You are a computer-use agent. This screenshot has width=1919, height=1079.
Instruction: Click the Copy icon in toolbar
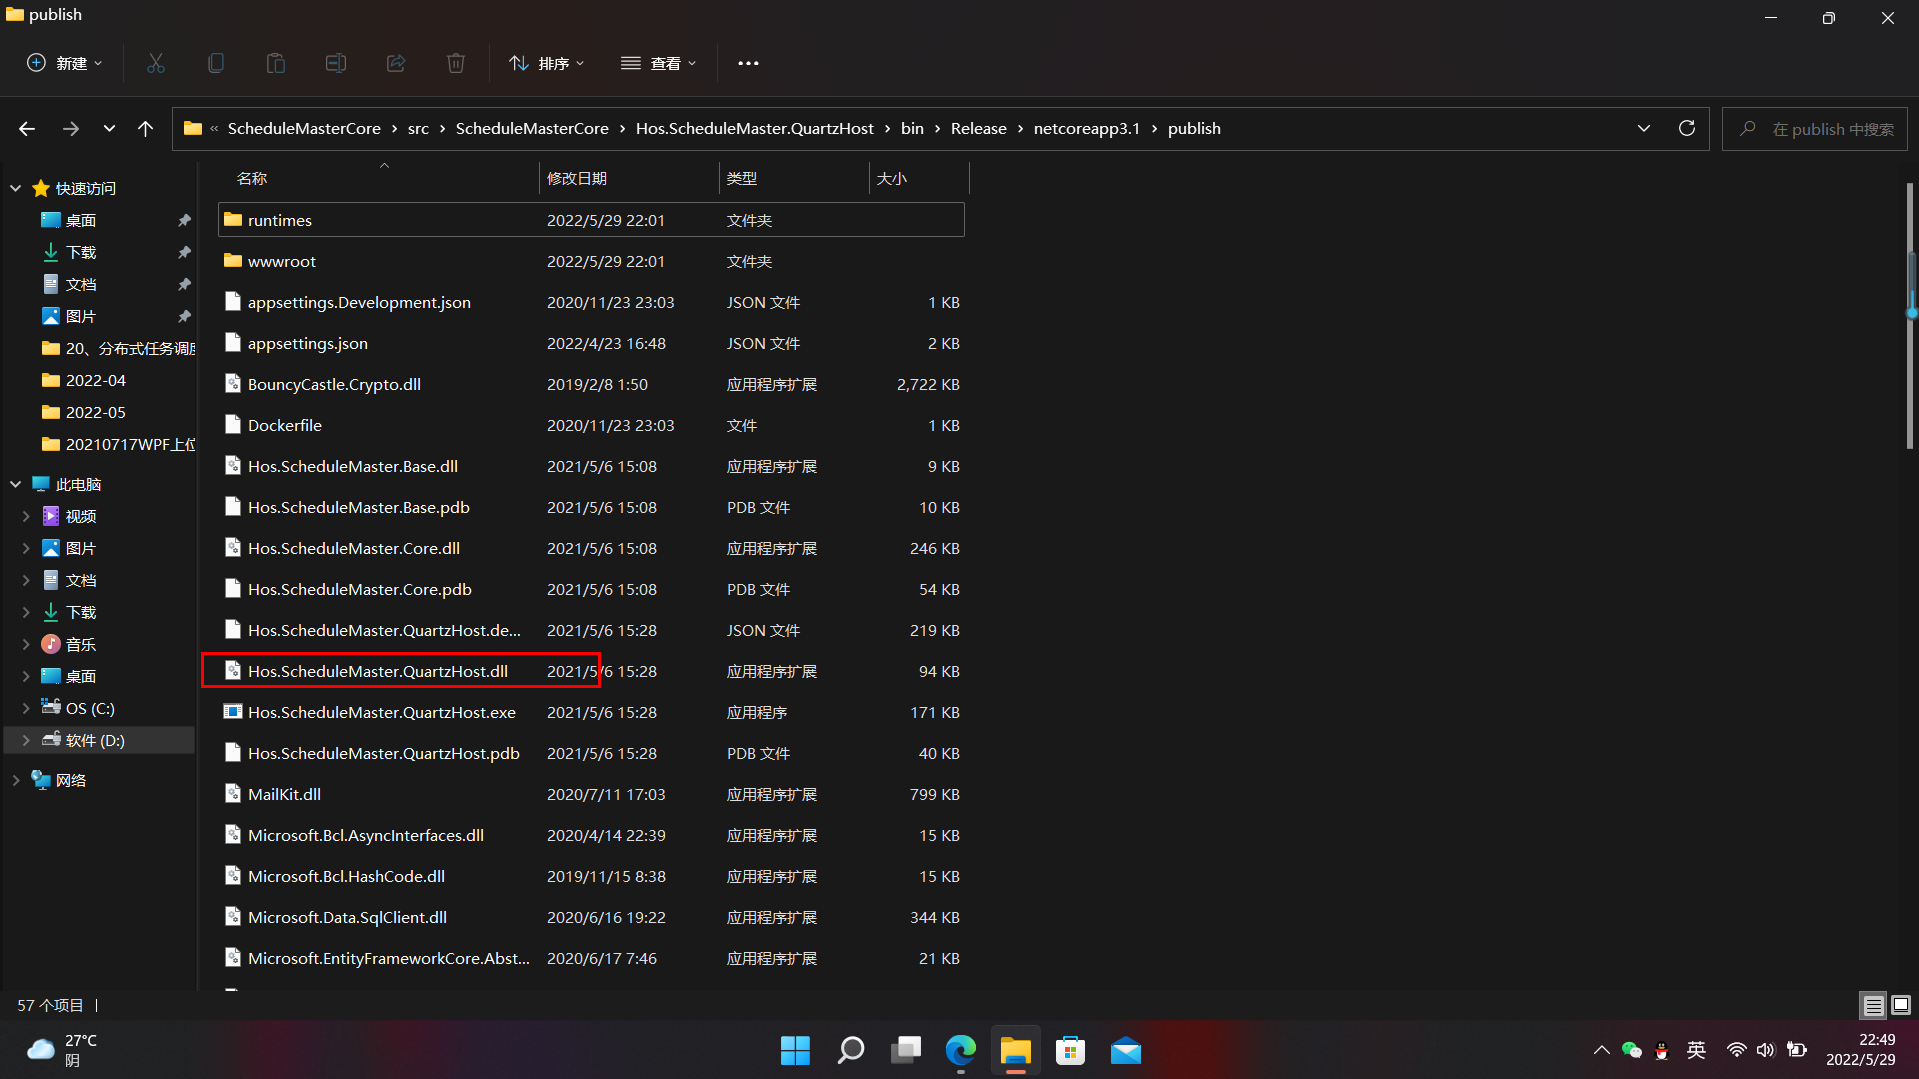[x=215, y=63]
